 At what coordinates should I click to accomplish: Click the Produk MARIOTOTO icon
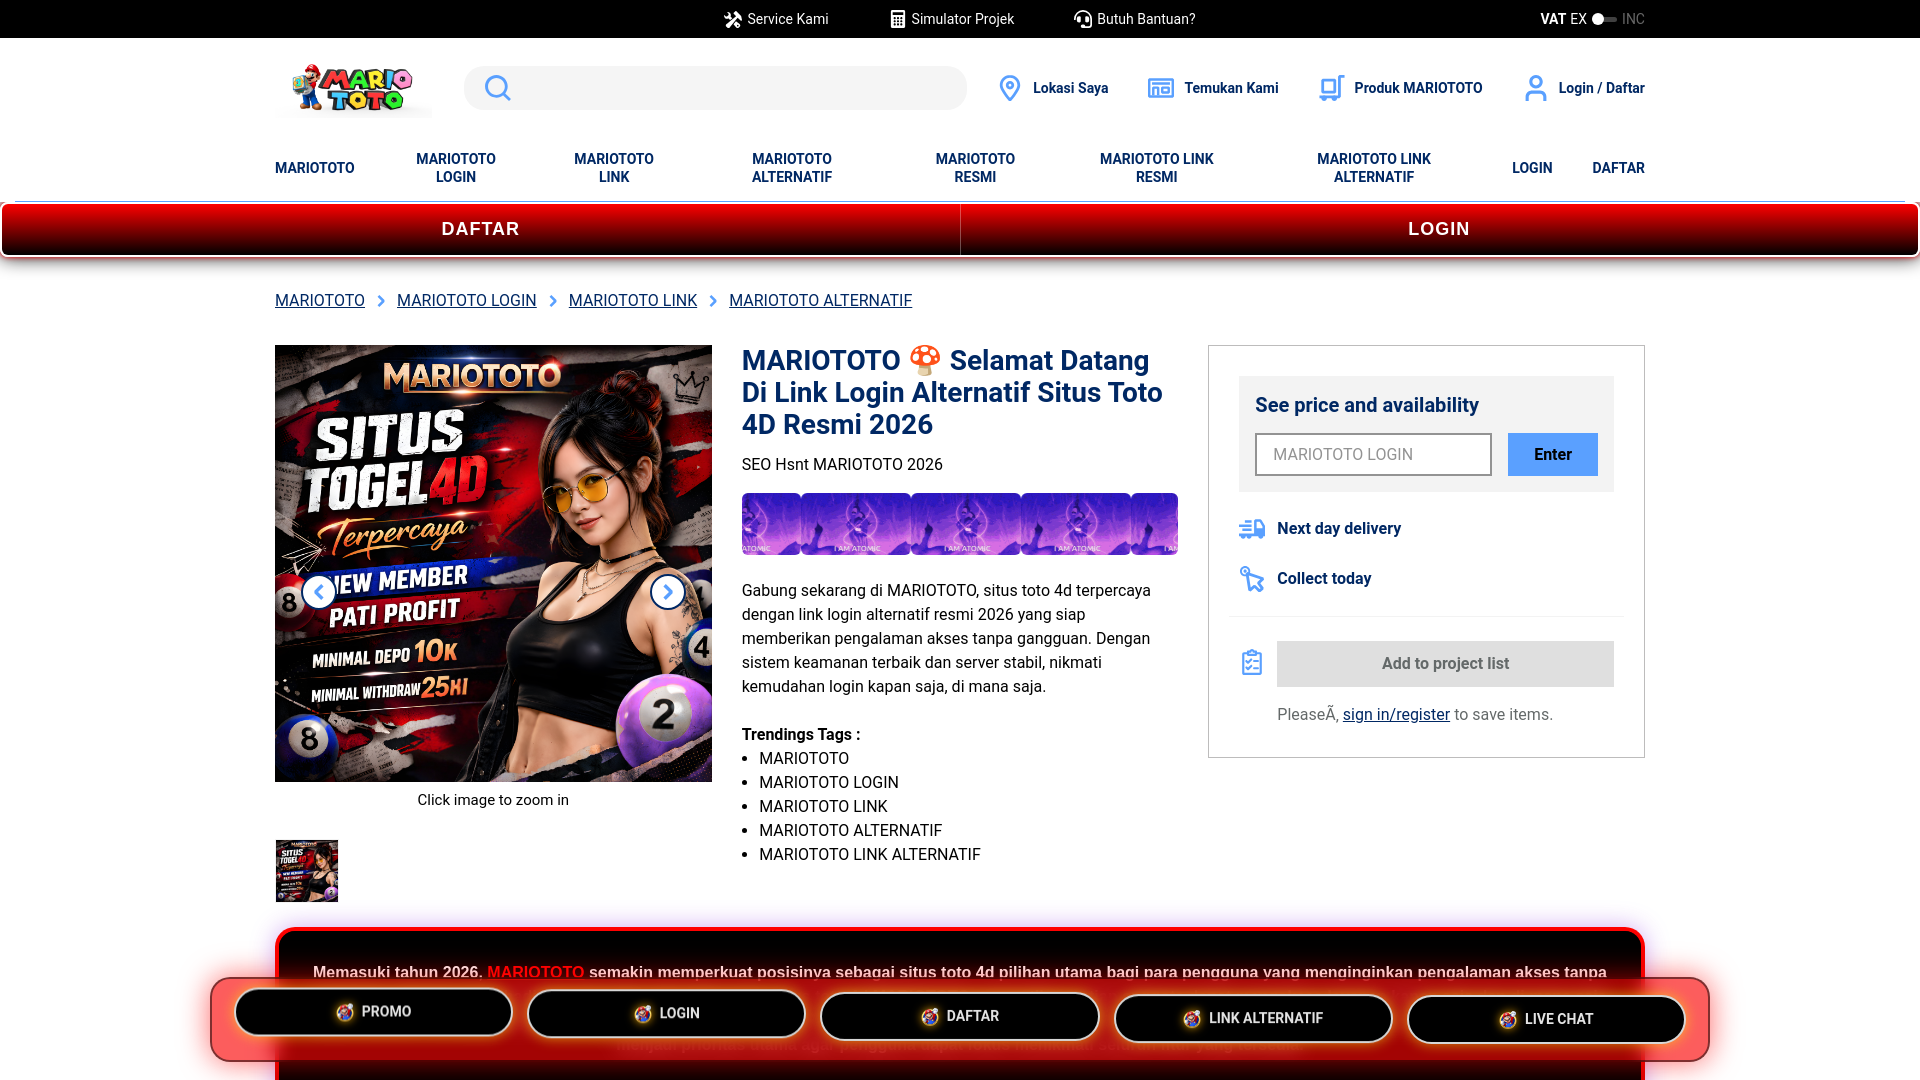[1332, 88]
